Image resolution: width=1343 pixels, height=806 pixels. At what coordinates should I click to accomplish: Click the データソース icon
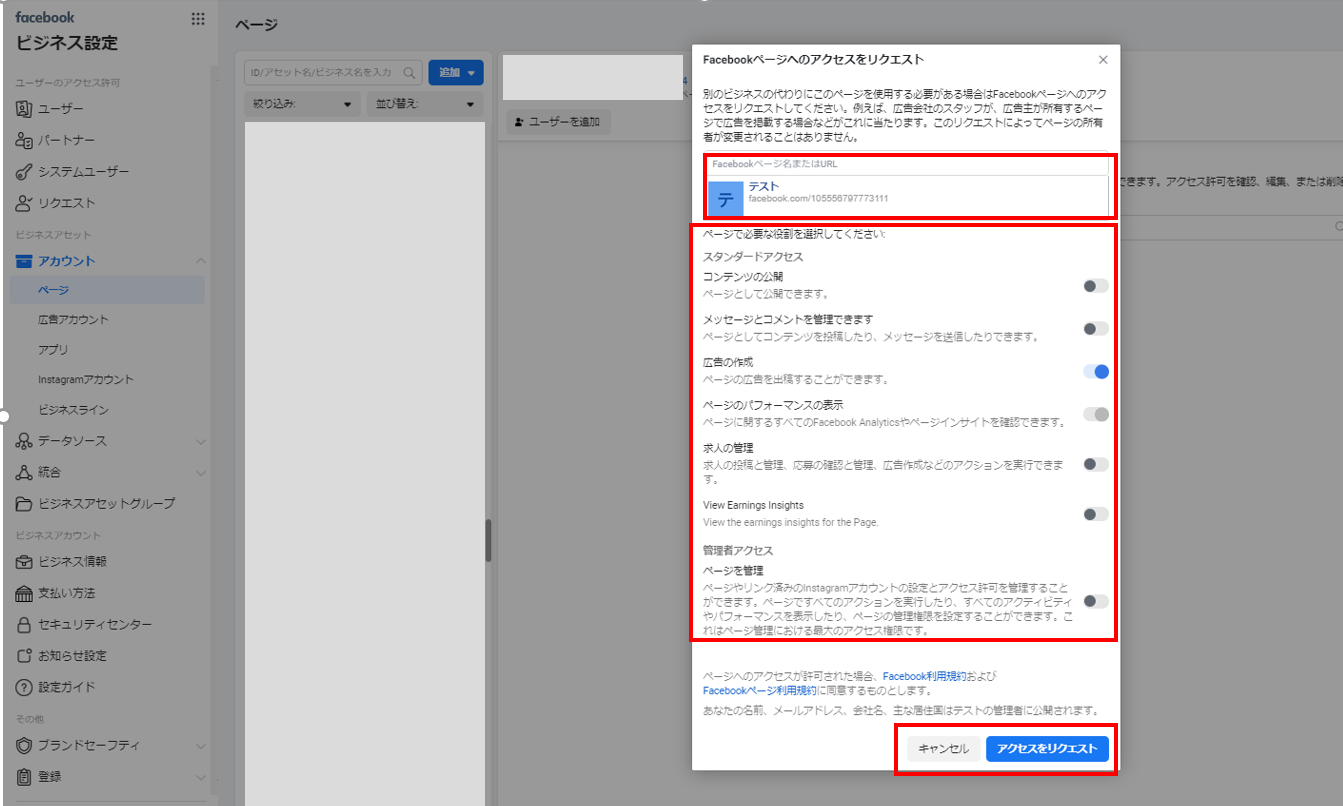pyautogui.click(x=25, y=441)
